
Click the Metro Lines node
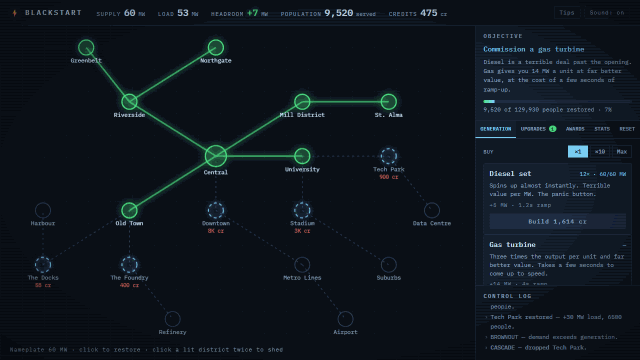(x=302, y=264)
